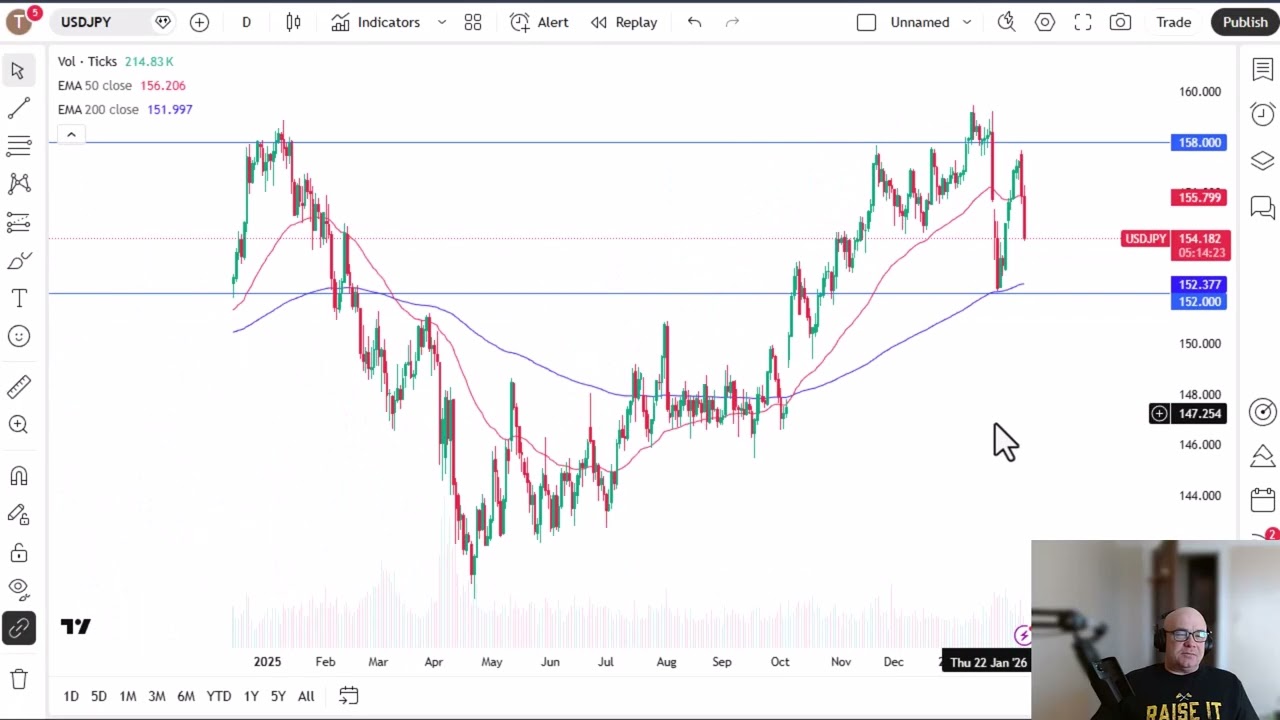The height and width of the screenshot is (720, 1280).
Task: Open chart settings gear
Action: click(1045, 22)
